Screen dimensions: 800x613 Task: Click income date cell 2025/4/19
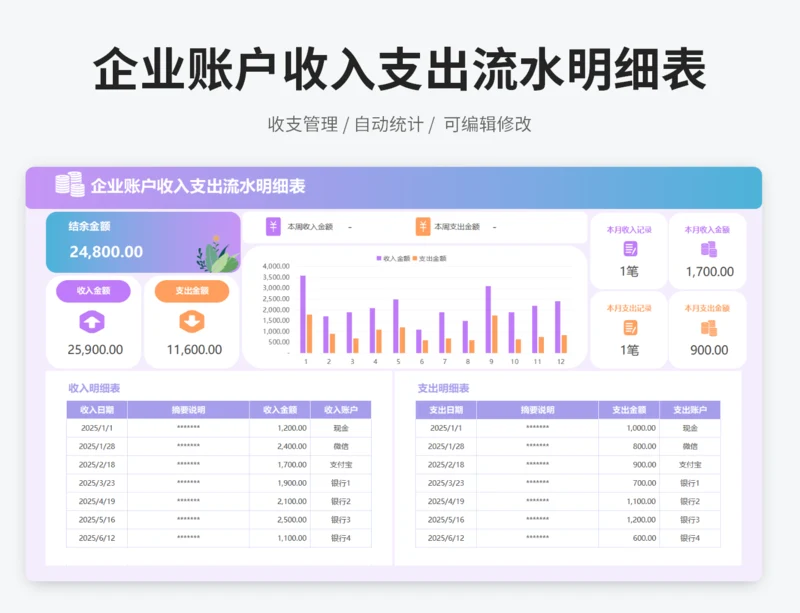(97, 501)
